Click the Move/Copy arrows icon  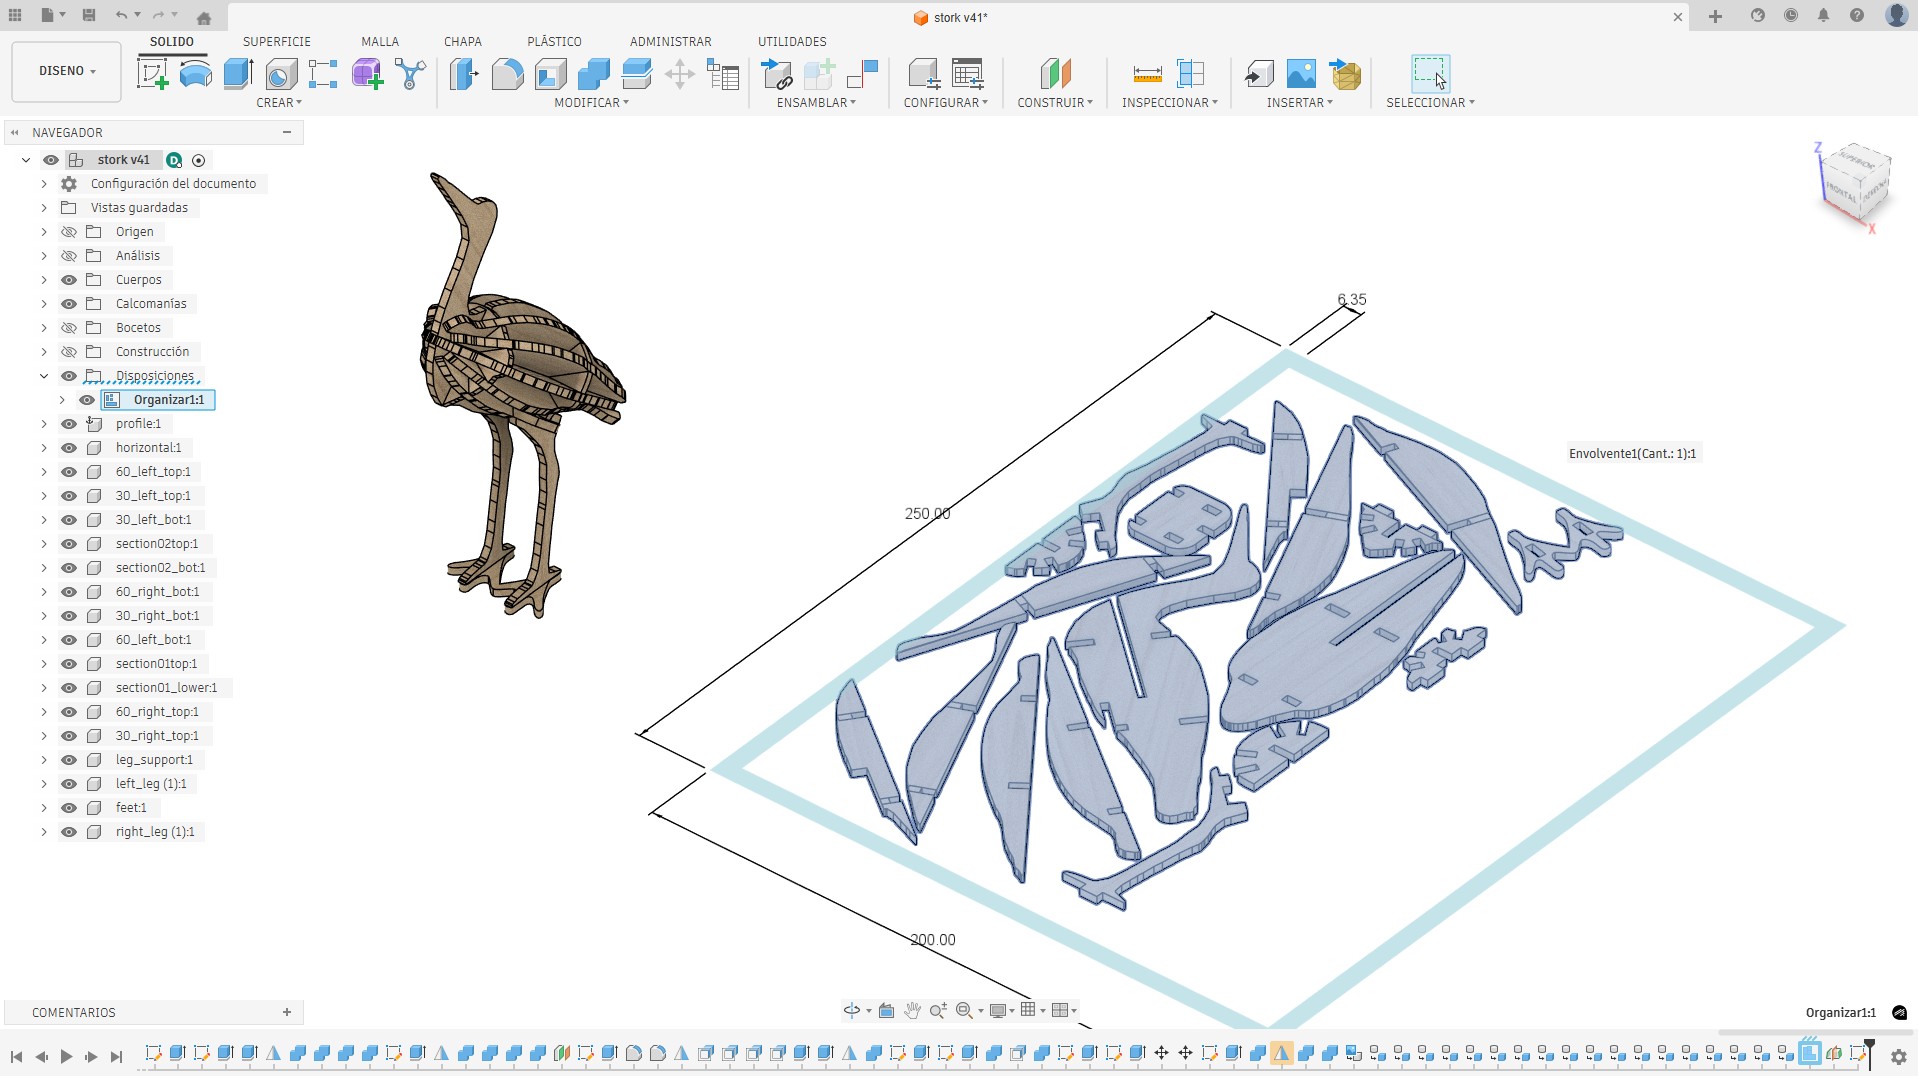click(x=680, y=74)
